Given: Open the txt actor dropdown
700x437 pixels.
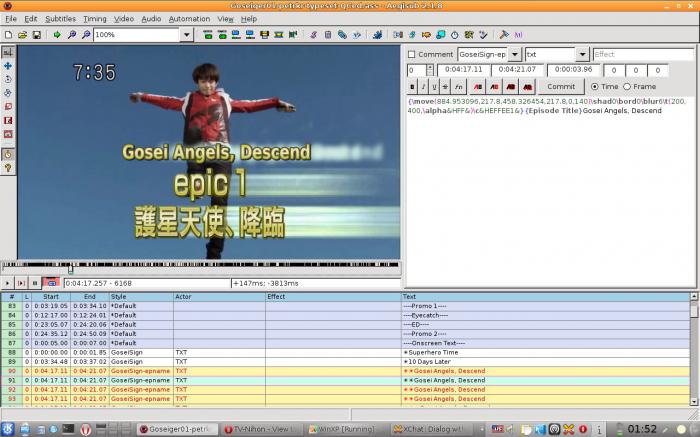Looking at the screenshot, I should pyautogui.click(x=582, y=54).
